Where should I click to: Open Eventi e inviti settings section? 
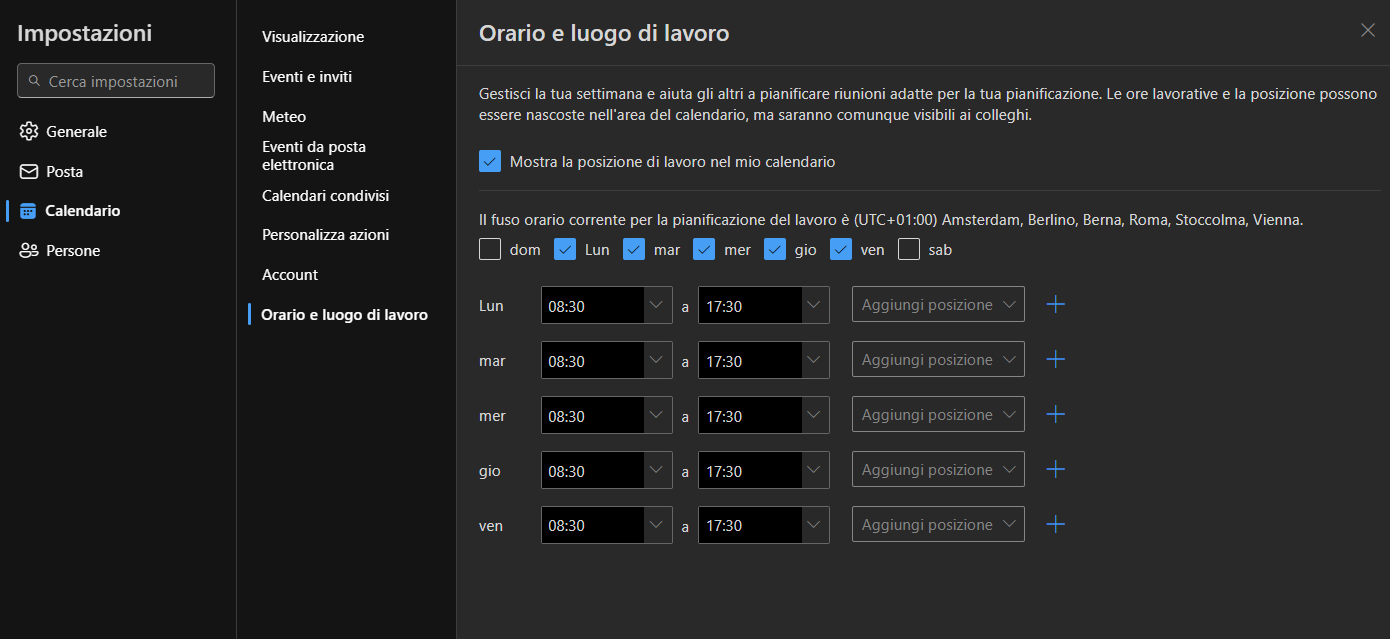point(307,77)
